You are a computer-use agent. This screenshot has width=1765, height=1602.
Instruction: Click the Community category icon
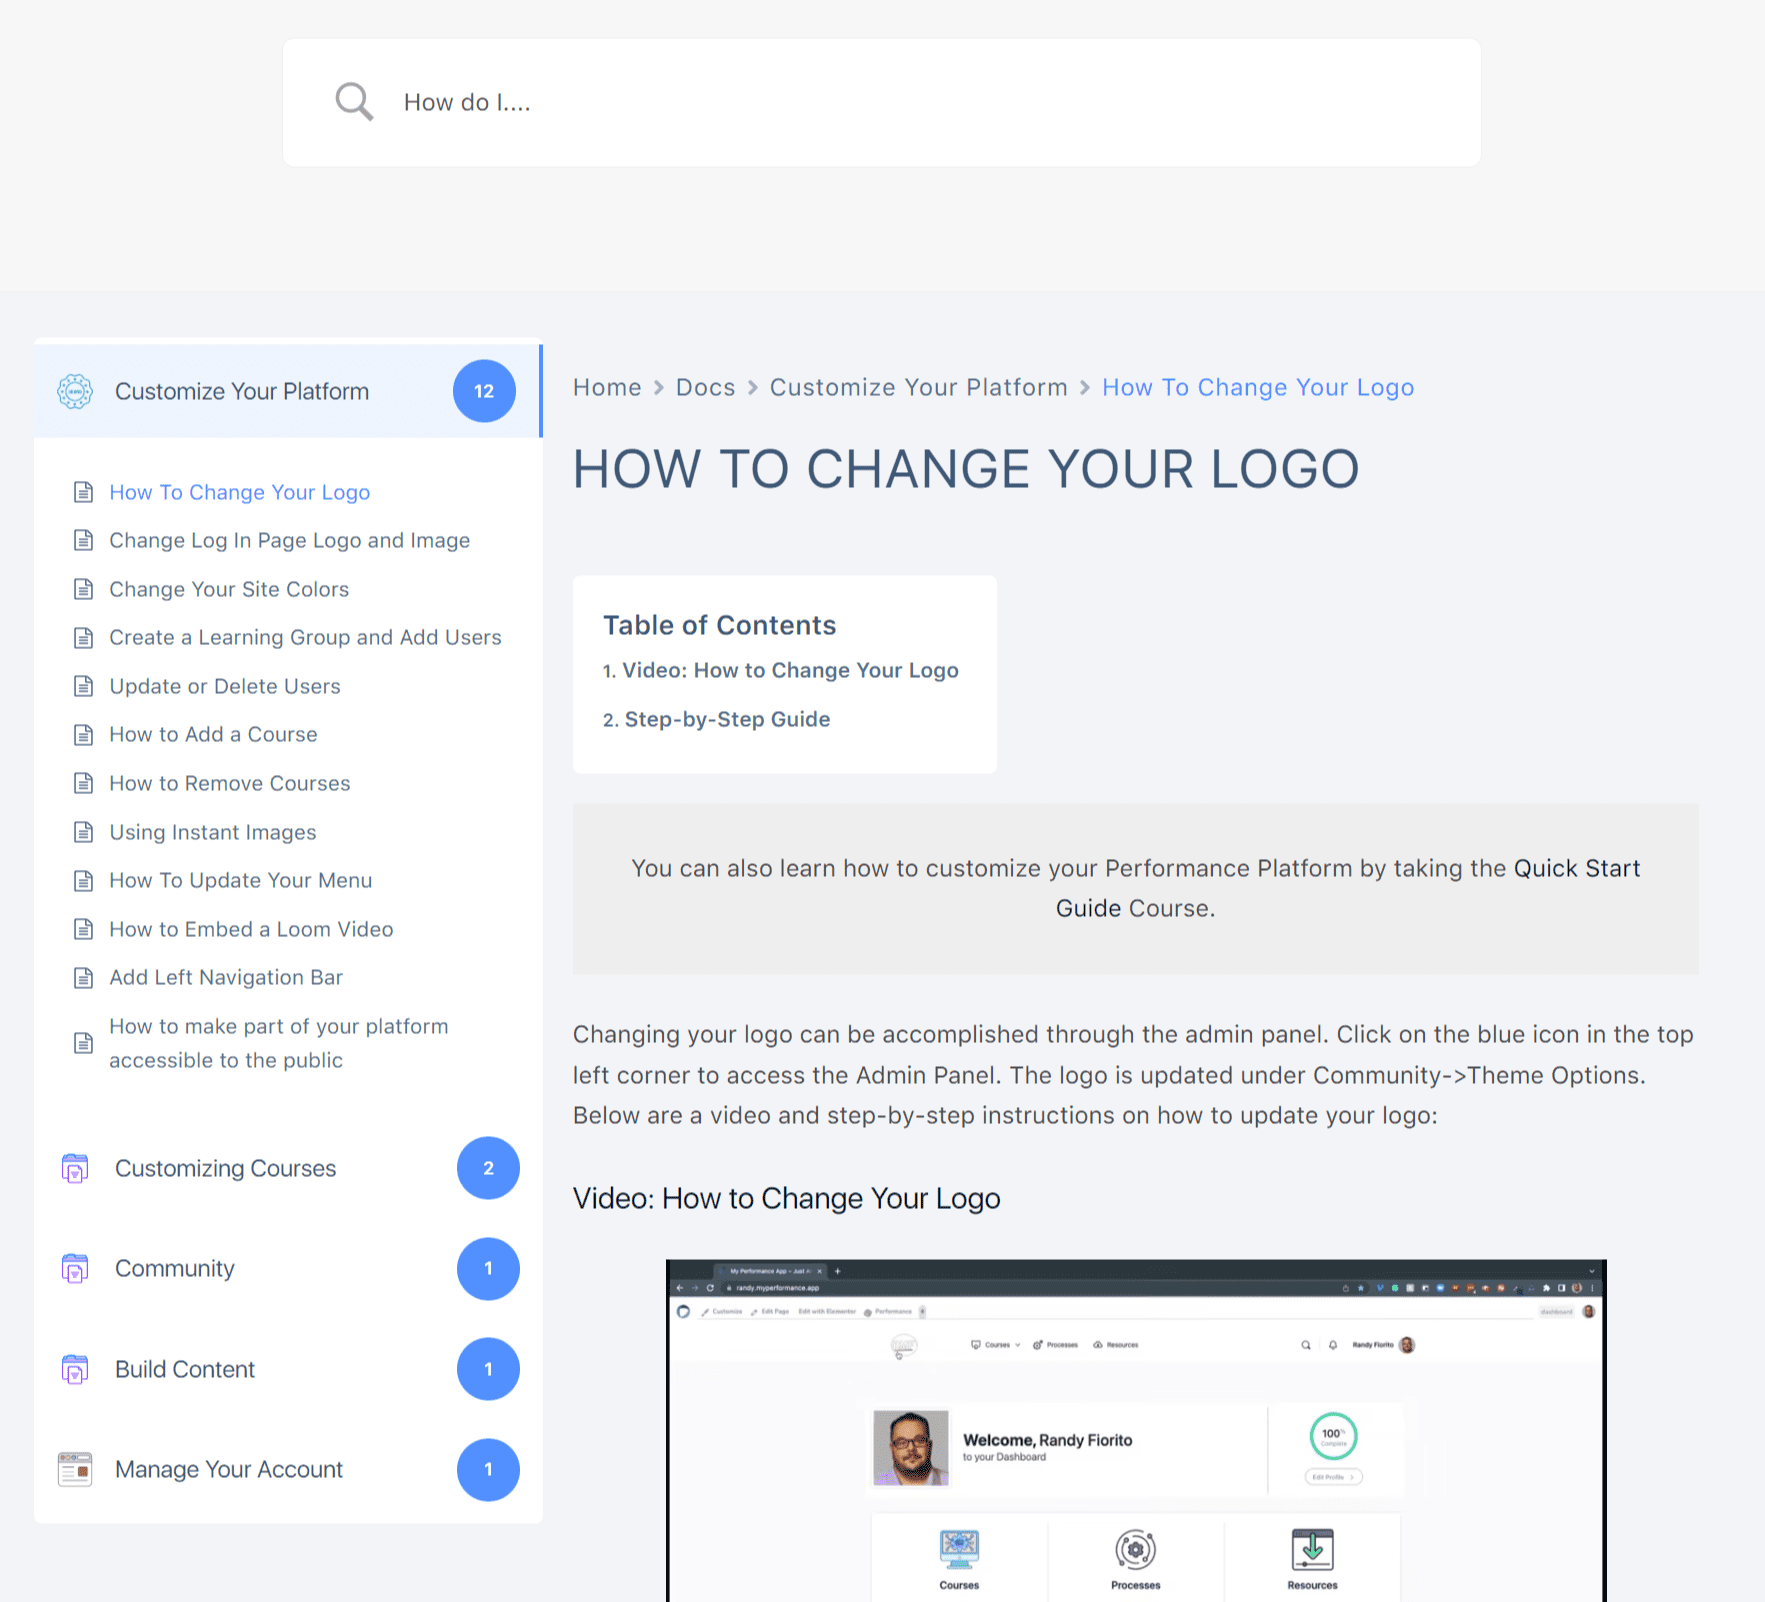point(75,1268)
